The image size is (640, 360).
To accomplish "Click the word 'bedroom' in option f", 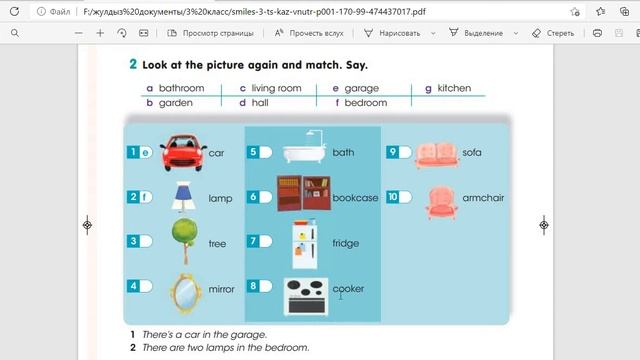I will click(x=366, y=103).
